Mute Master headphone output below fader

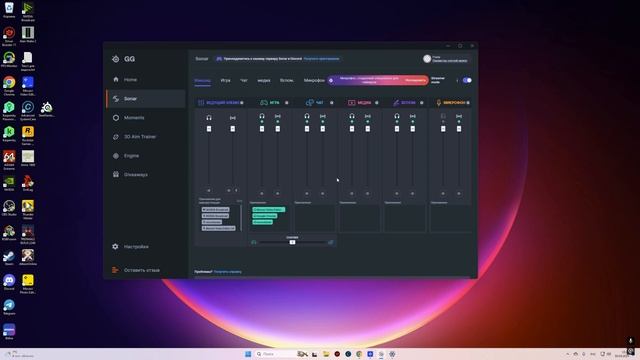click(x=209, y=190)
